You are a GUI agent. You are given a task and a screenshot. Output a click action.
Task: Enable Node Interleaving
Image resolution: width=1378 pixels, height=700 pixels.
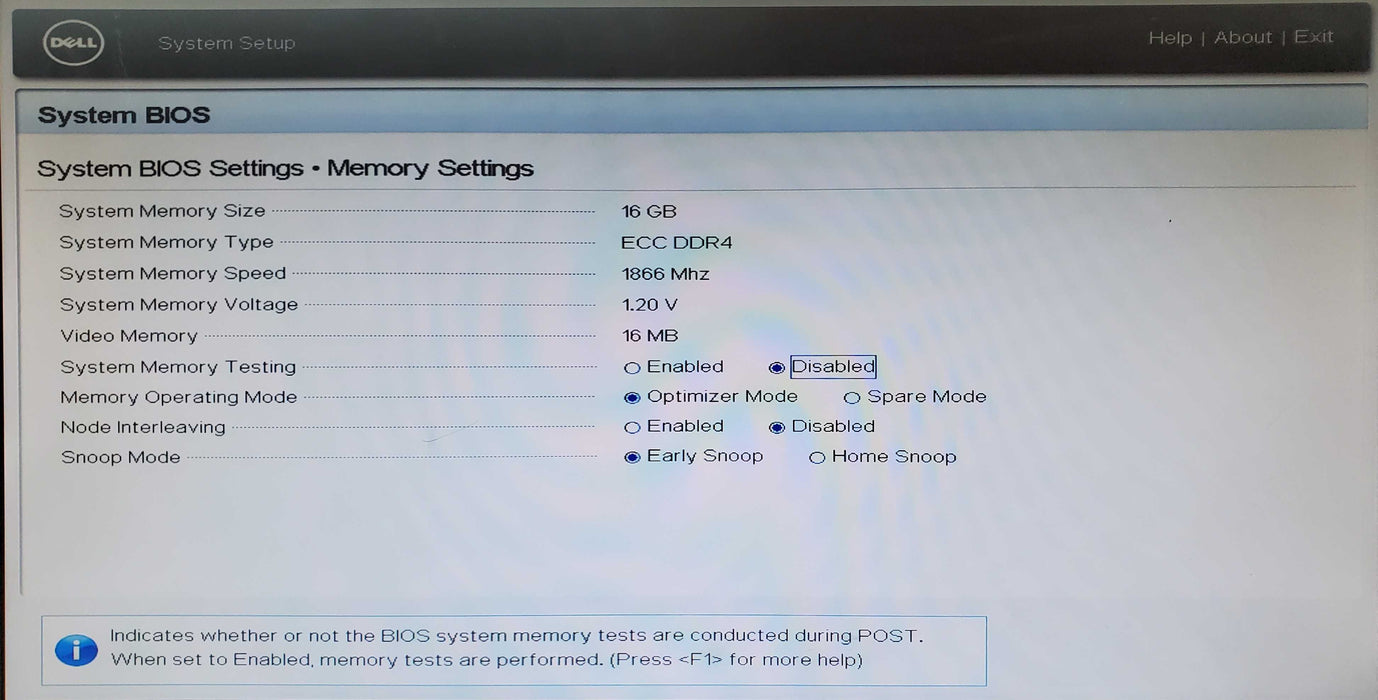[632, 428]
